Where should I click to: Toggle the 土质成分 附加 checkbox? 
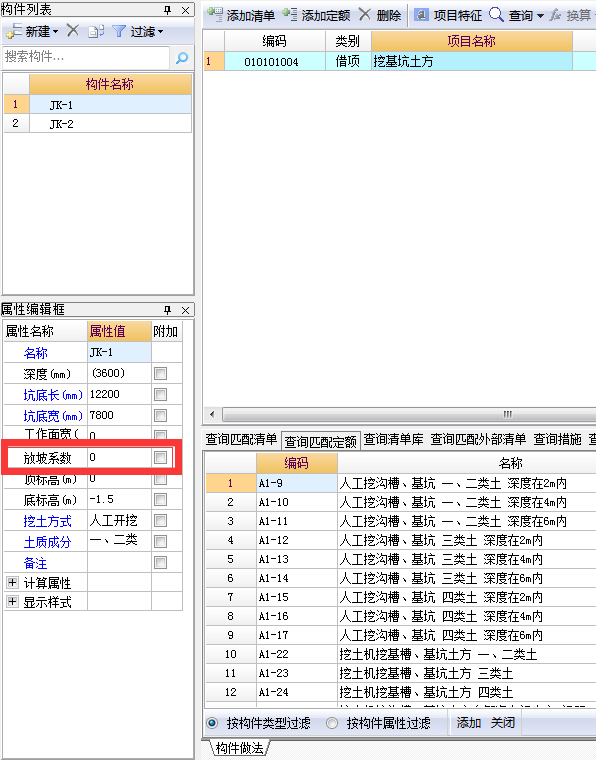(x=160, y=541)
